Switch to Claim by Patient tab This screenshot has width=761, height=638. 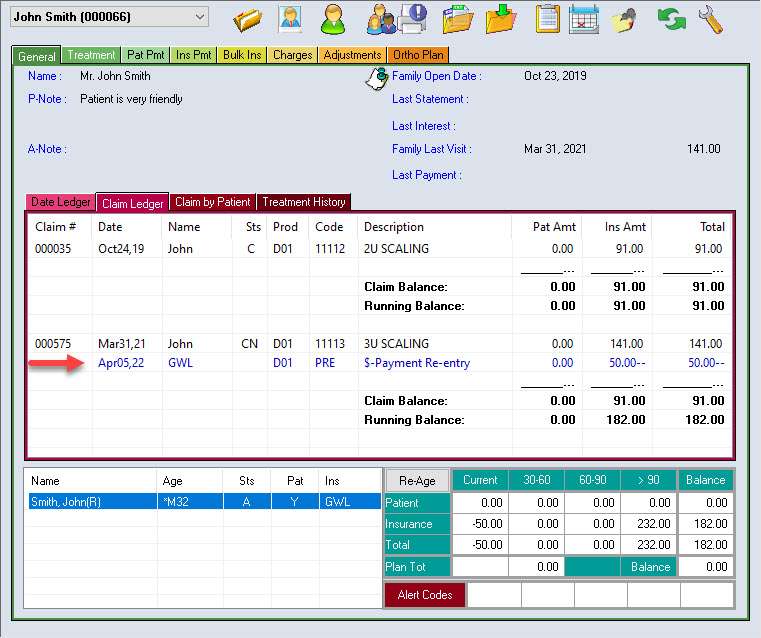(213, 202)
